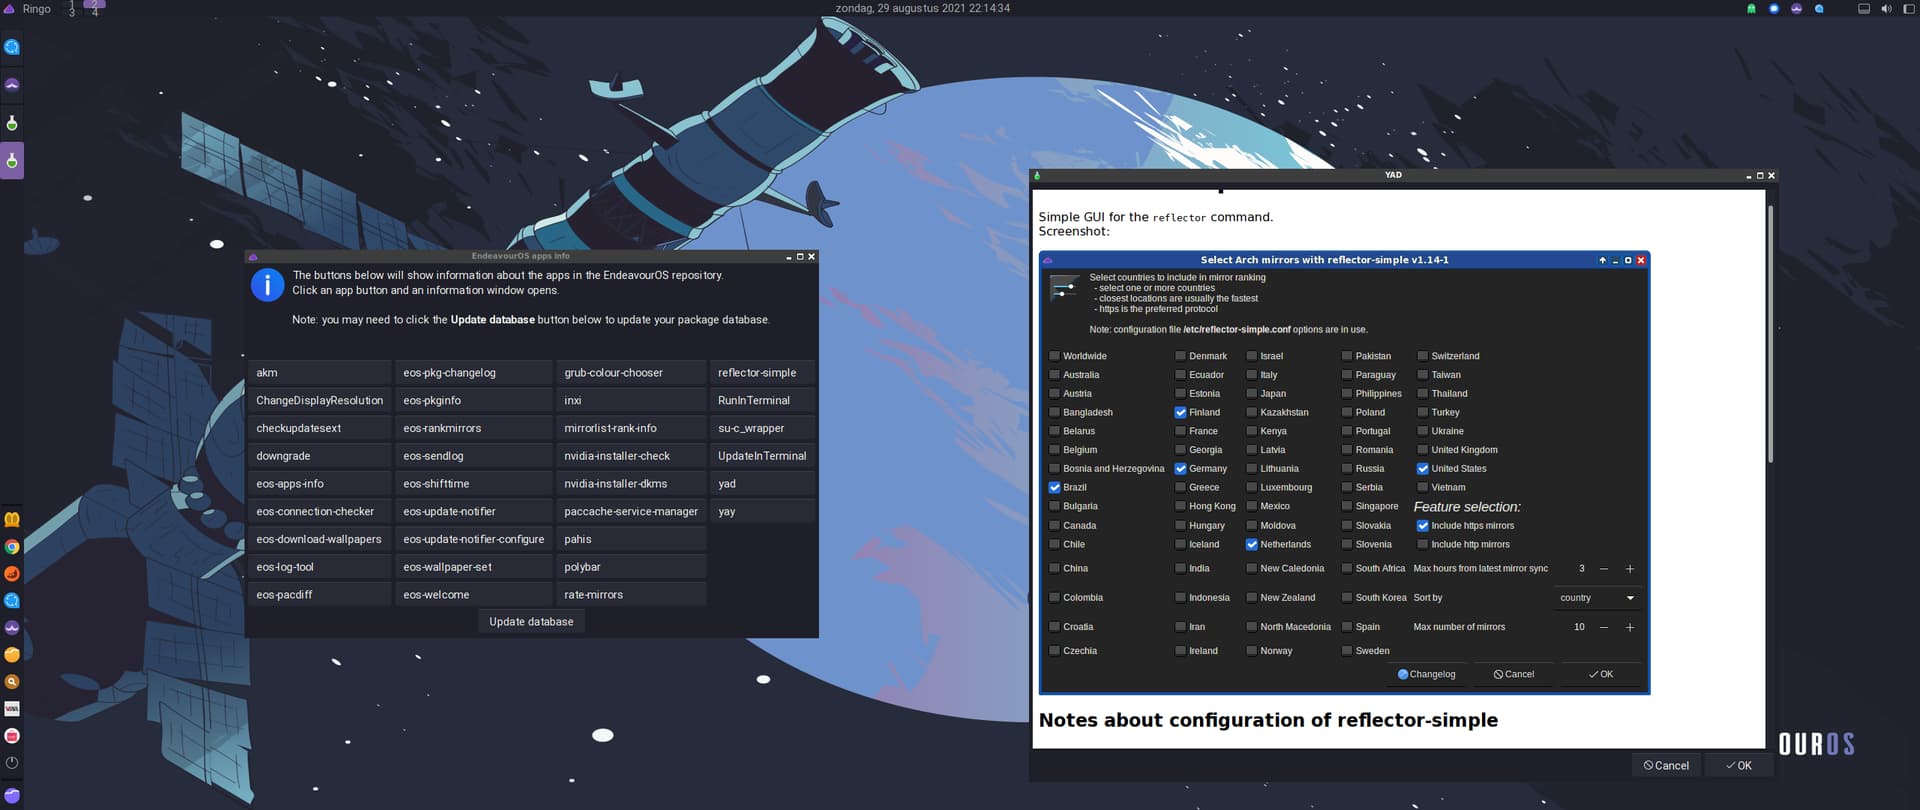
Task: Open info for yay app
Action: tap(762, 511)
